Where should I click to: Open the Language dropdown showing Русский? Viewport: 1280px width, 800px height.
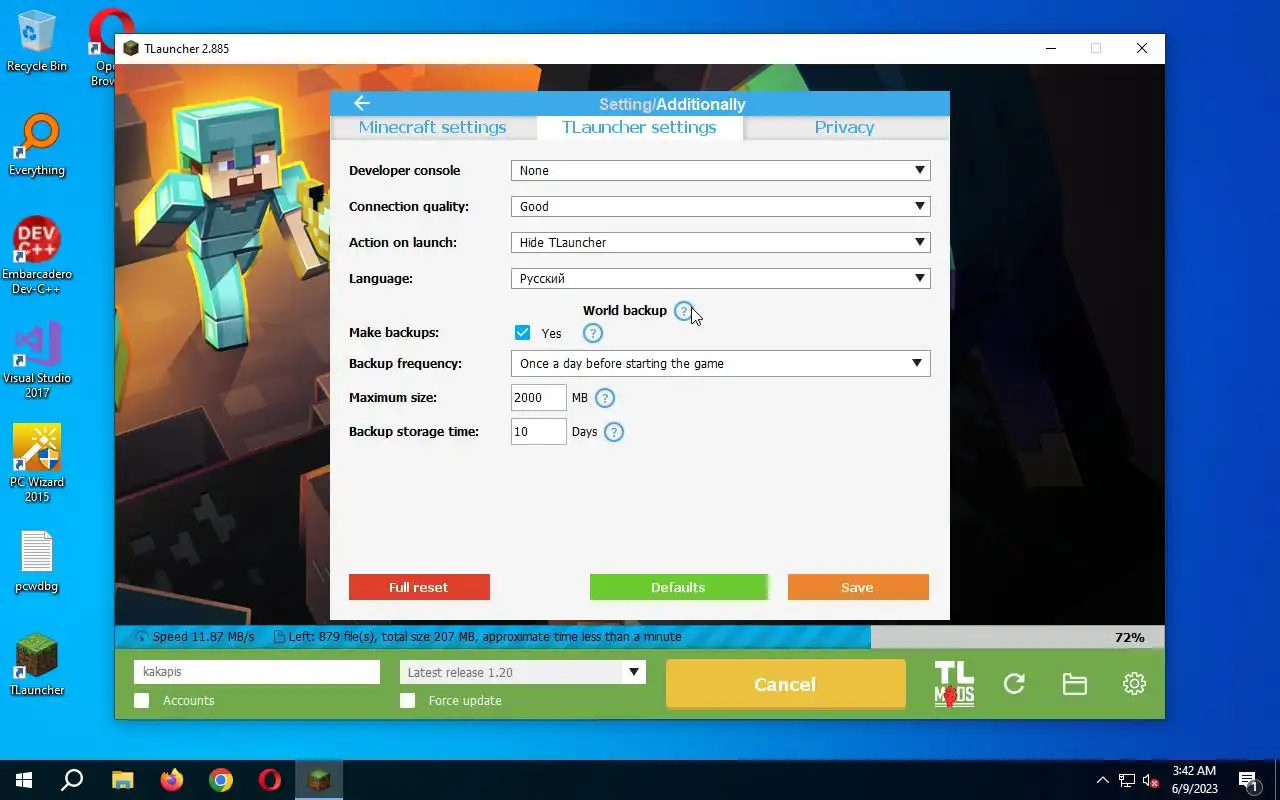721,279
